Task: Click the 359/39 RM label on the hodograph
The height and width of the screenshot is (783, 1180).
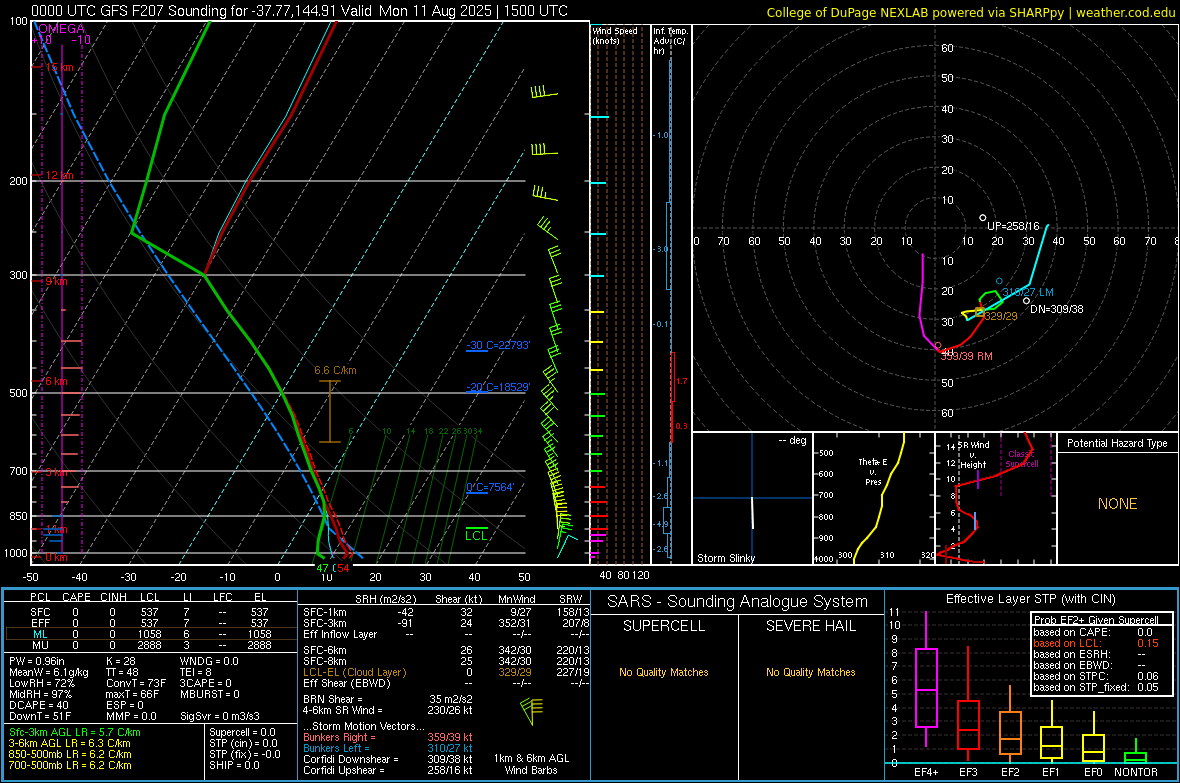Action: tap(966, 356)
